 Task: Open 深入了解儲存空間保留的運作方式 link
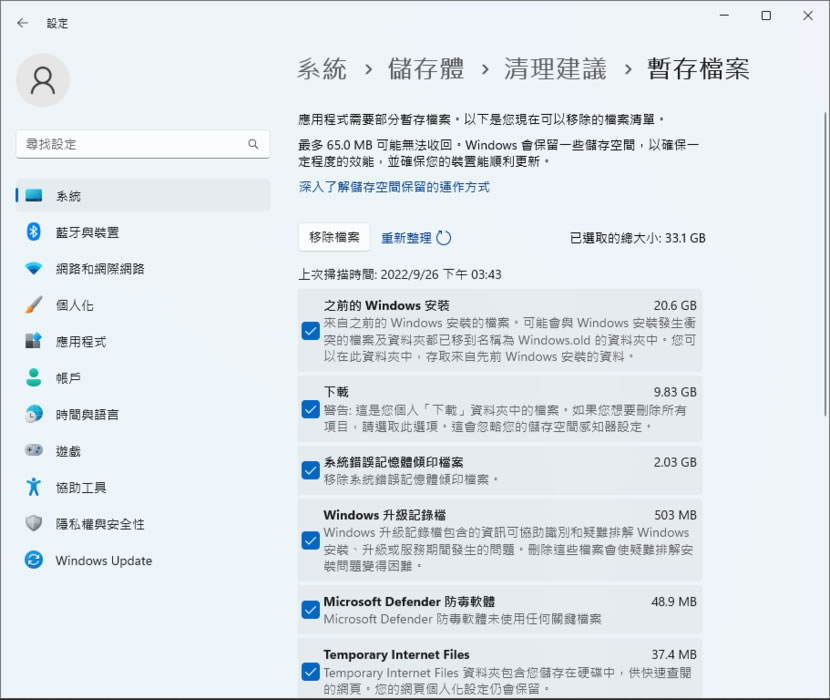pos(394,187)
